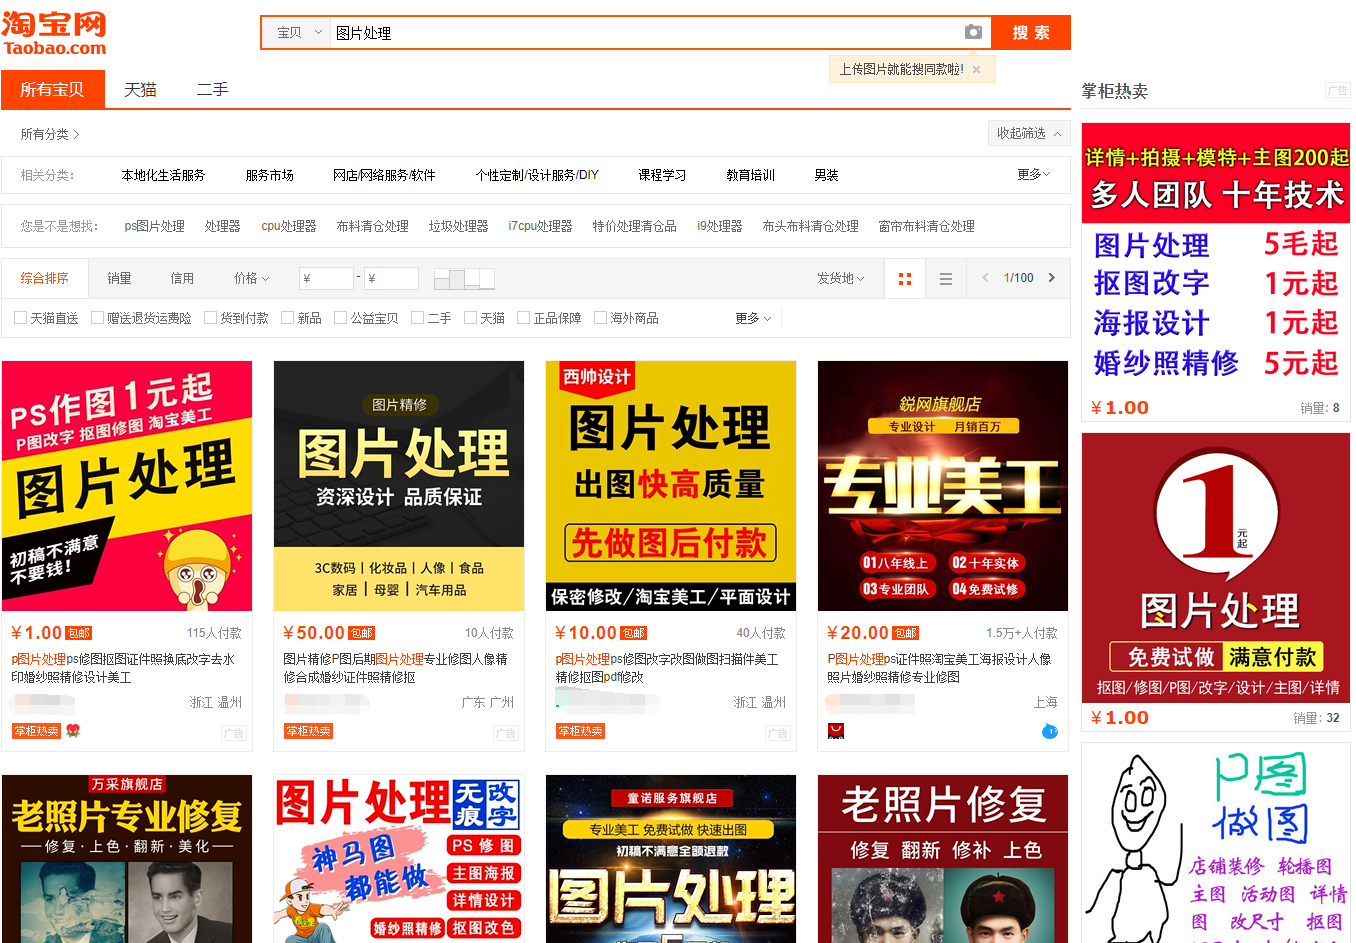Tick the 正品保障 checkbox
This screenshot has height=943, width=1356.
(523, 318)
